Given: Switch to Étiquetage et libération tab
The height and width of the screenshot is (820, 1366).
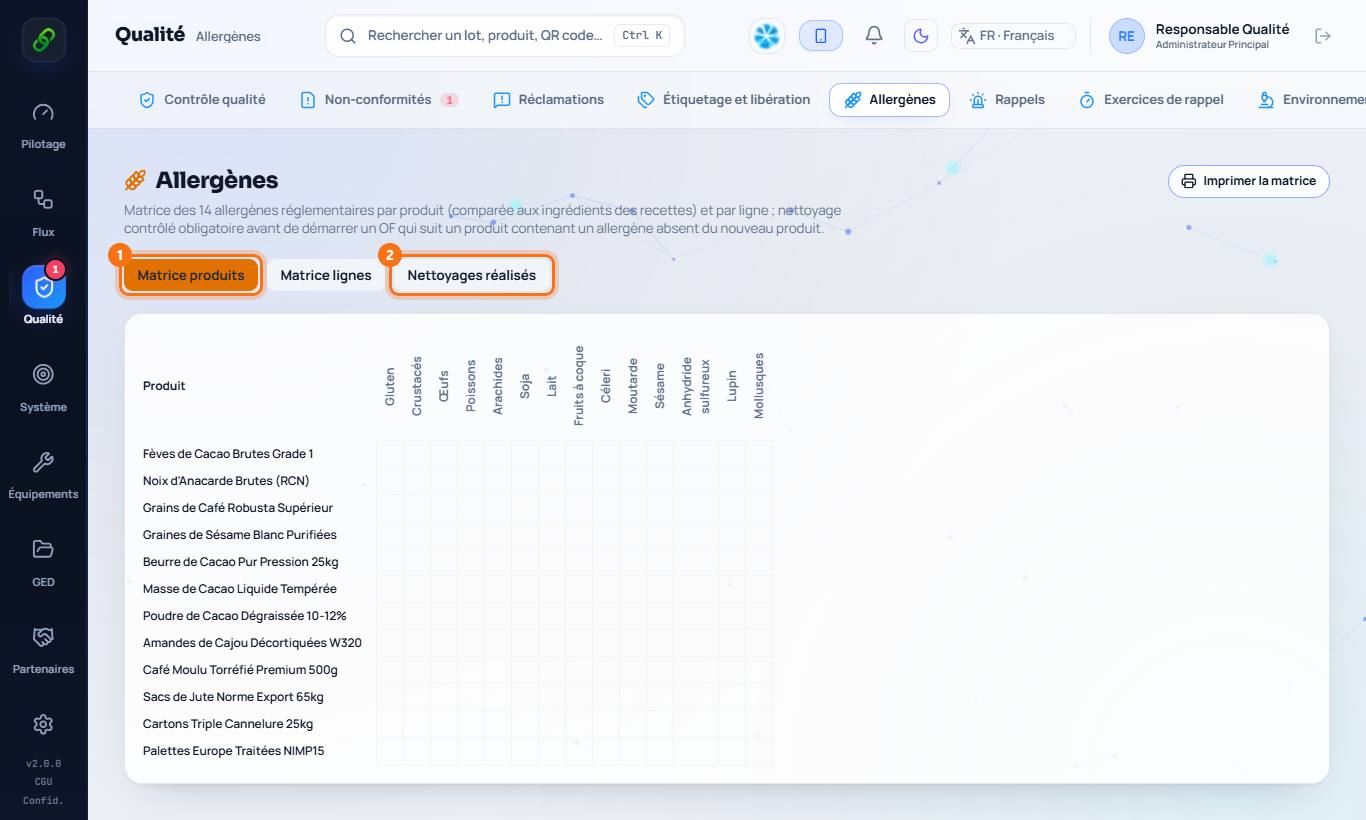Looking at the screenshot, I should coord(724,100).
